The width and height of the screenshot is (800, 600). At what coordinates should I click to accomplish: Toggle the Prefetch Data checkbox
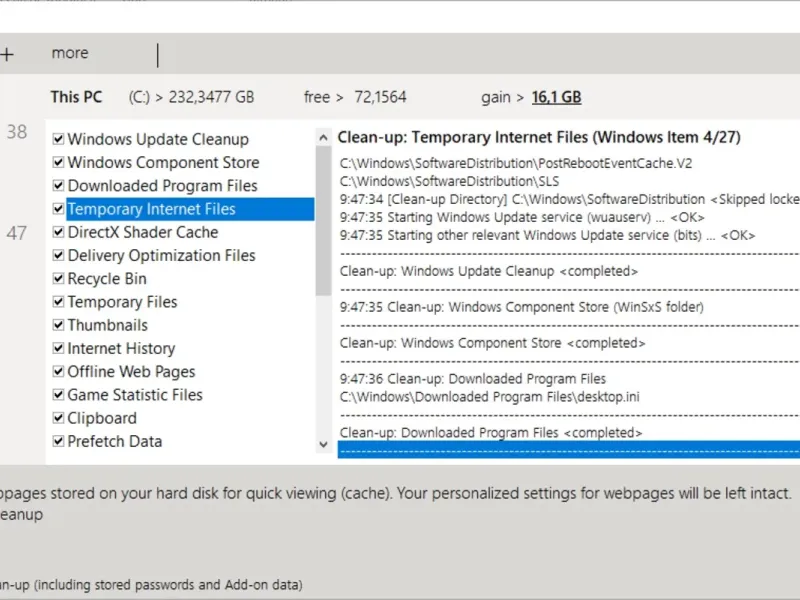pos(59,441)
